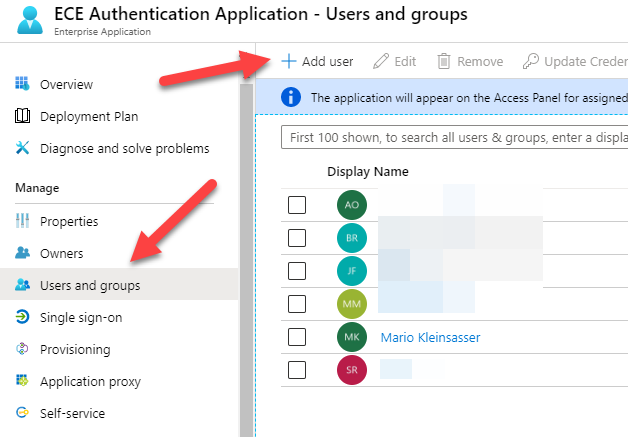Click the Display Name column header
Image resolution: width=628 pixels, height=437 pixels.
tap(368, 171)
